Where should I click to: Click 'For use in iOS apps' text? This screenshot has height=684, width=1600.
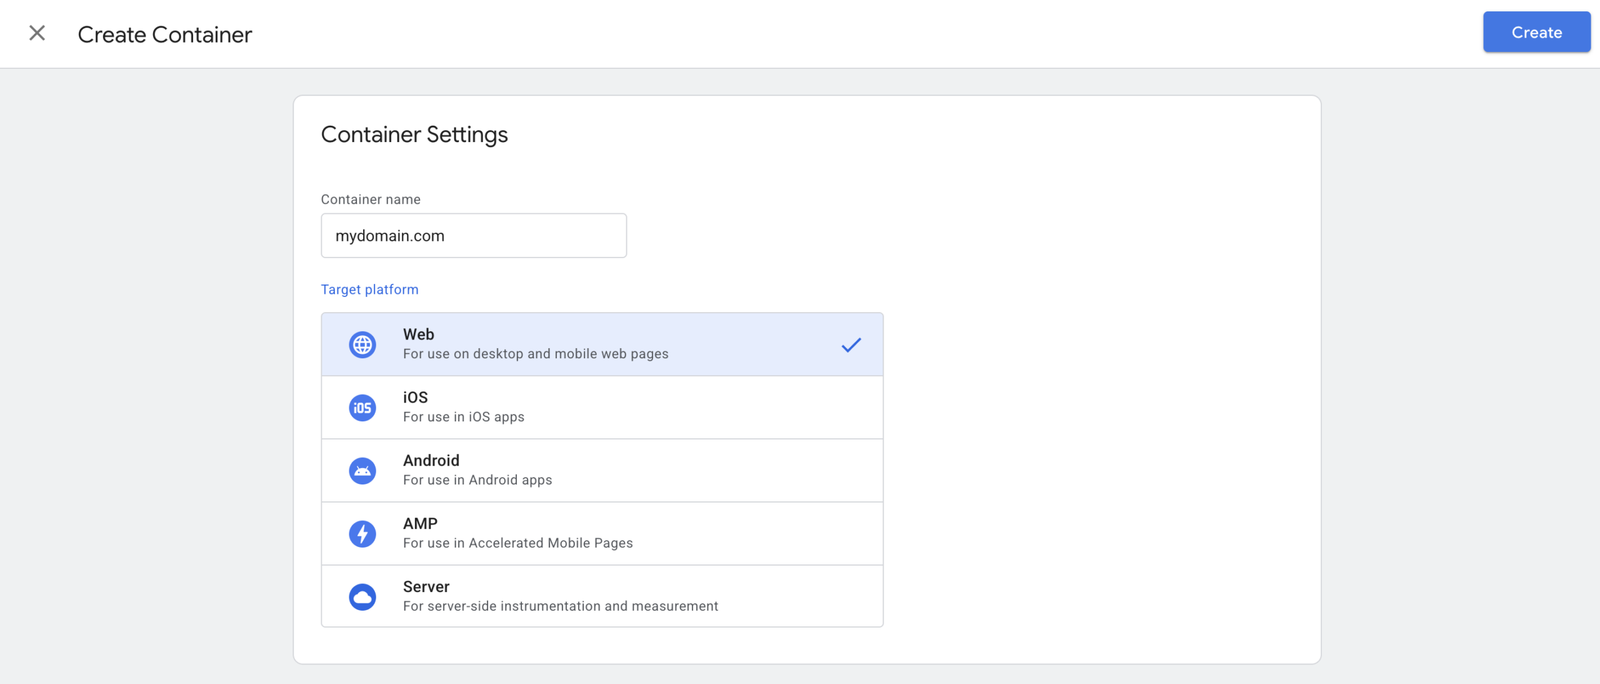[x=464, y=417]
